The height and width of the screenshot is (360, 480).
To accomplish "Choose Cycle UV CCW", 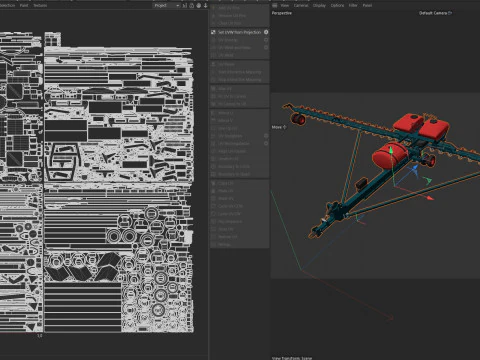I will pyautogui.click(x=239, y=206).
